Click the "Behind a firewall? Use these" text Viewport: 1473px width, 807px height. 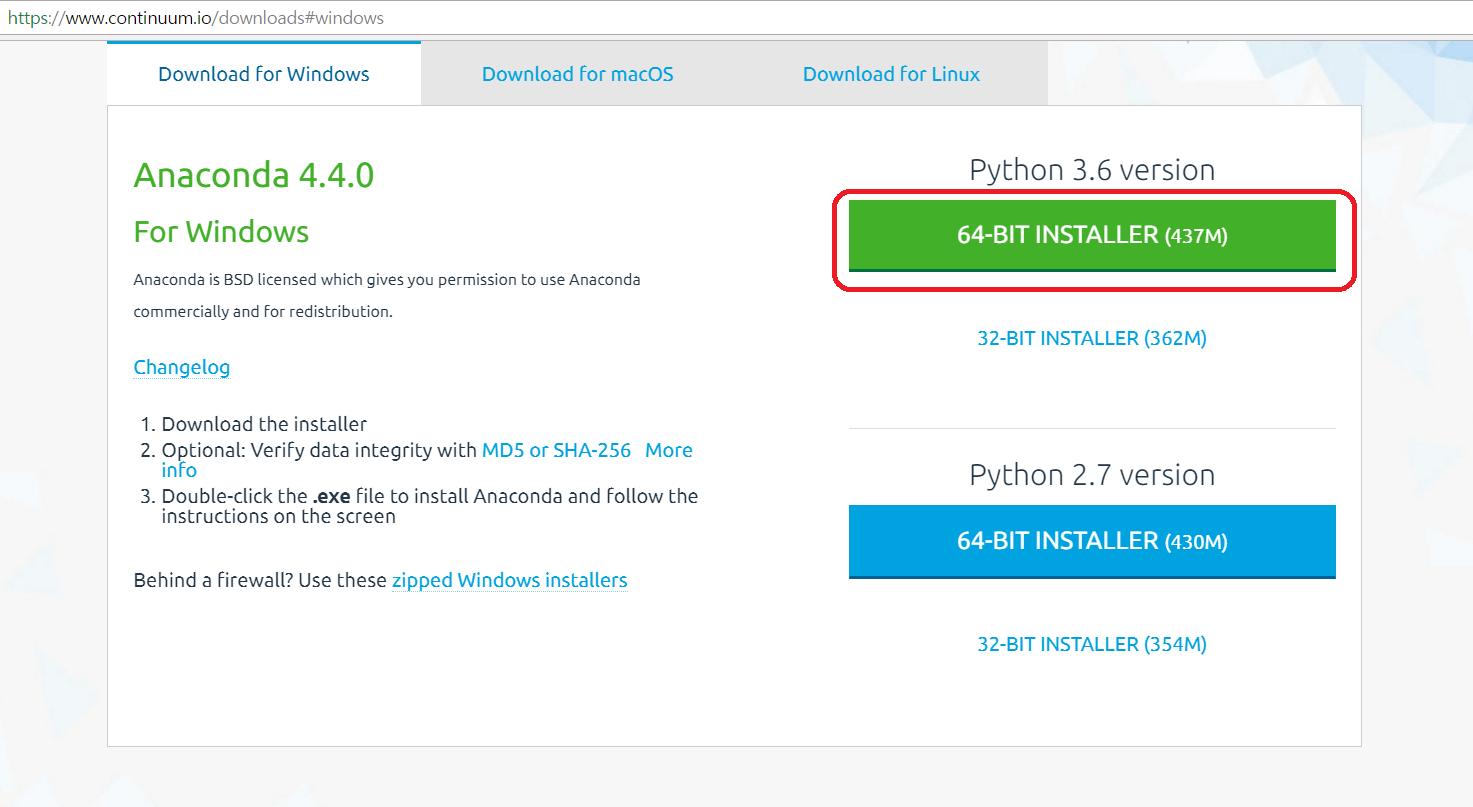coord(260,580)
